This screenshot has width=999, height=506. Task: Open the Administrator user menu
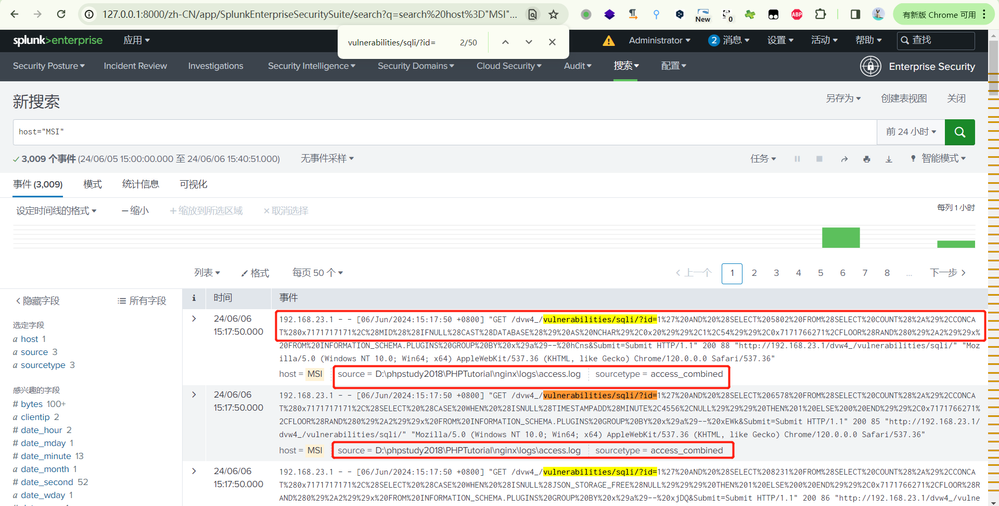tap(659, 40)
